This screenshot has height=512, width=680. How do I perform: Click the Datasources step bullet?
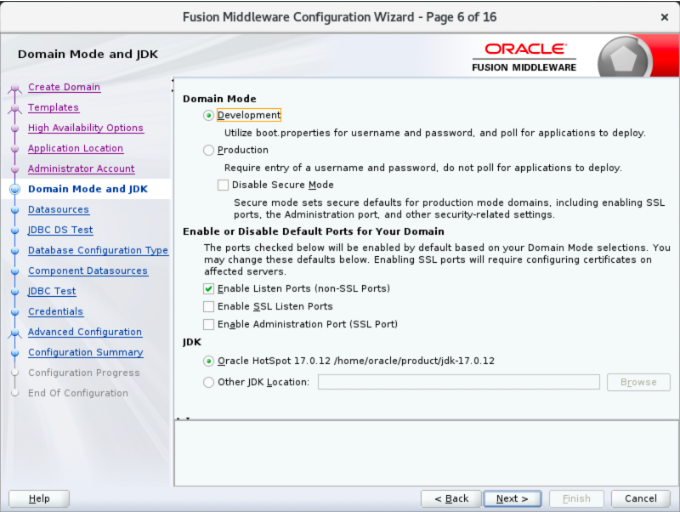[x=15, y=210]
